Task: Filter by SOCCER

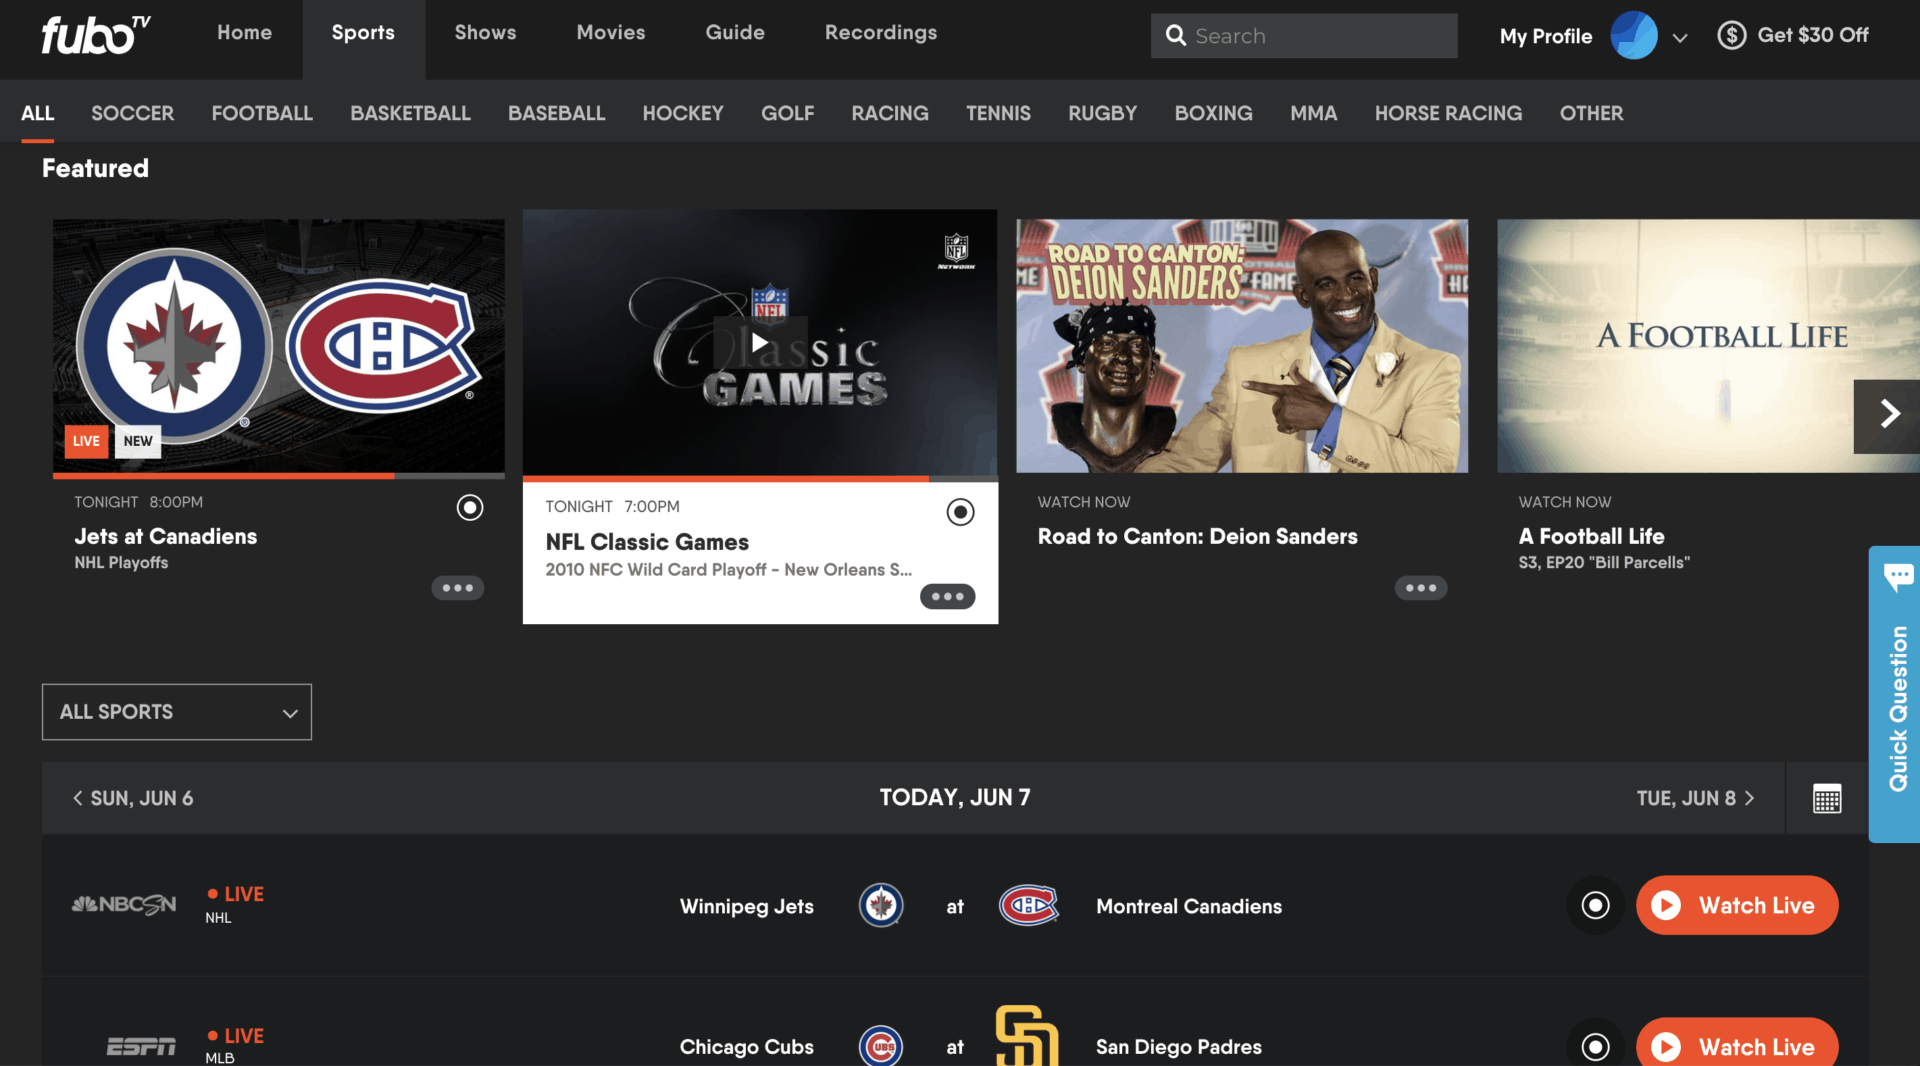Action: 133,113
